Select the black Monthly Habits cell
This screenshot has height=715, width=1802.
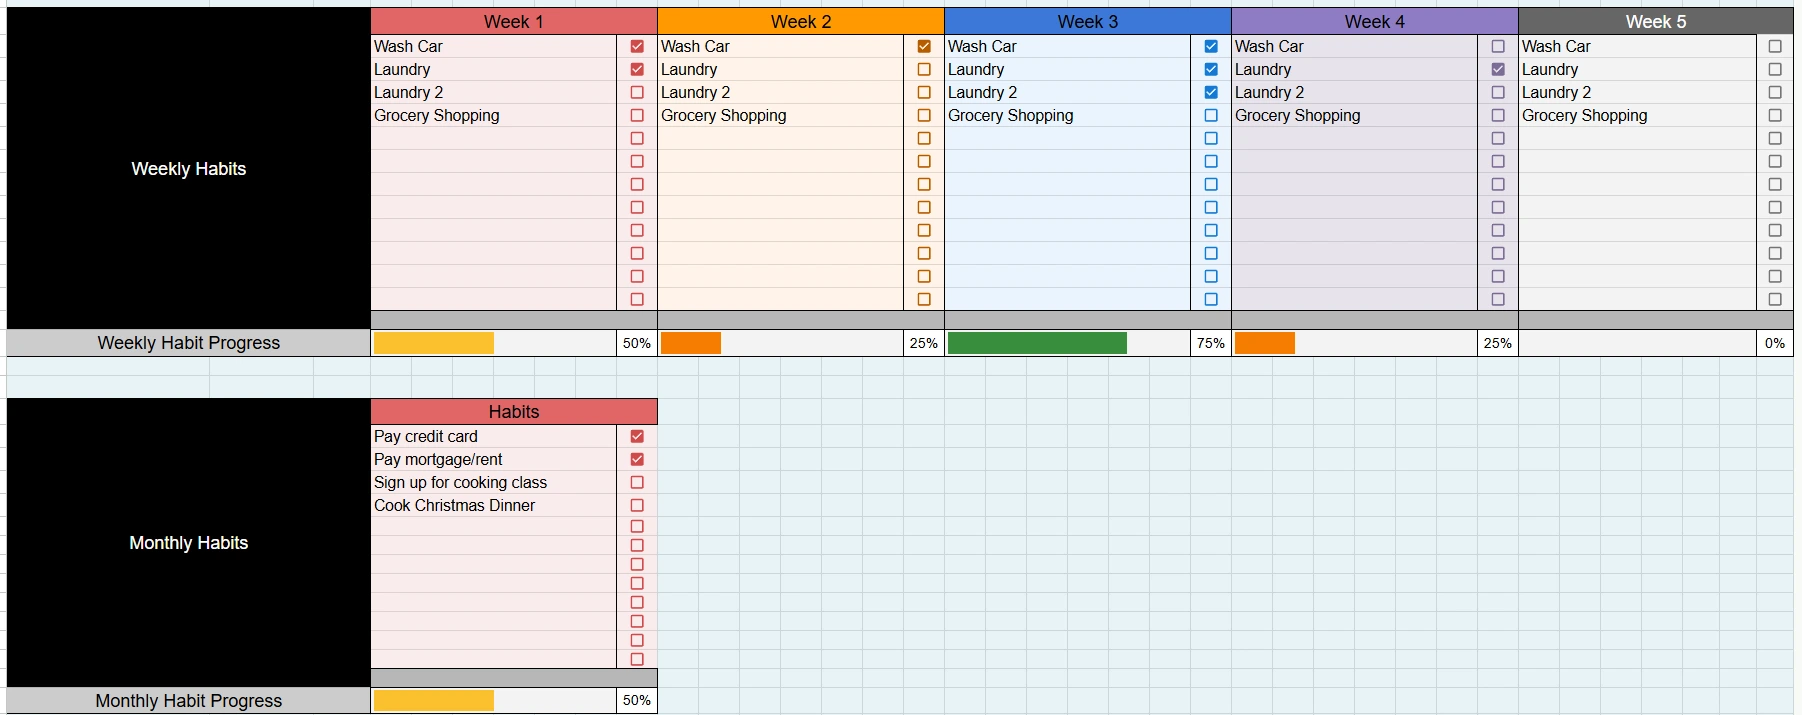tap(188, 542)
